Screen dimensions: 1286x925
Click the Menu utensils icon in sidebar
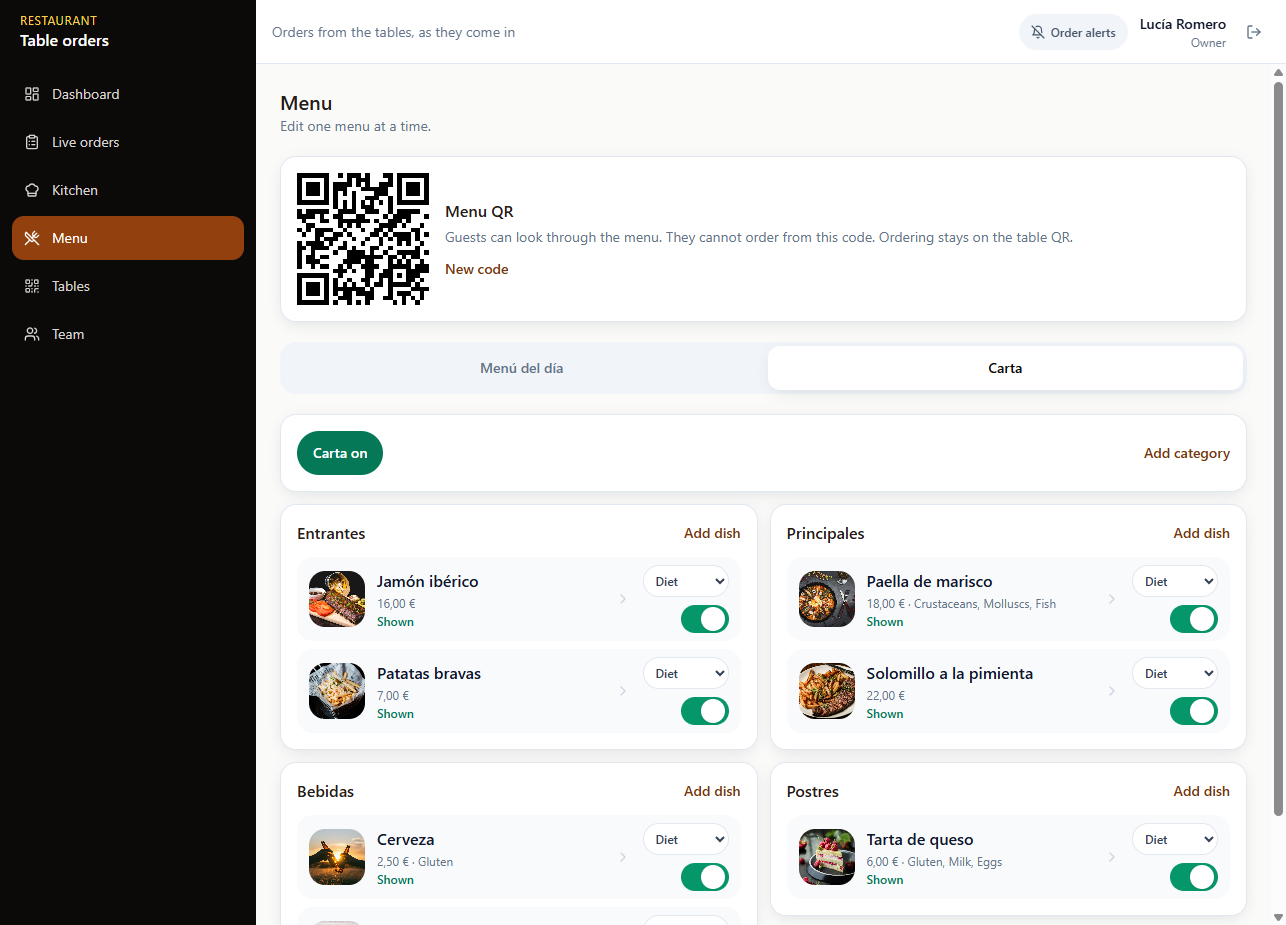pyautogui.click(x=32, y=238)
